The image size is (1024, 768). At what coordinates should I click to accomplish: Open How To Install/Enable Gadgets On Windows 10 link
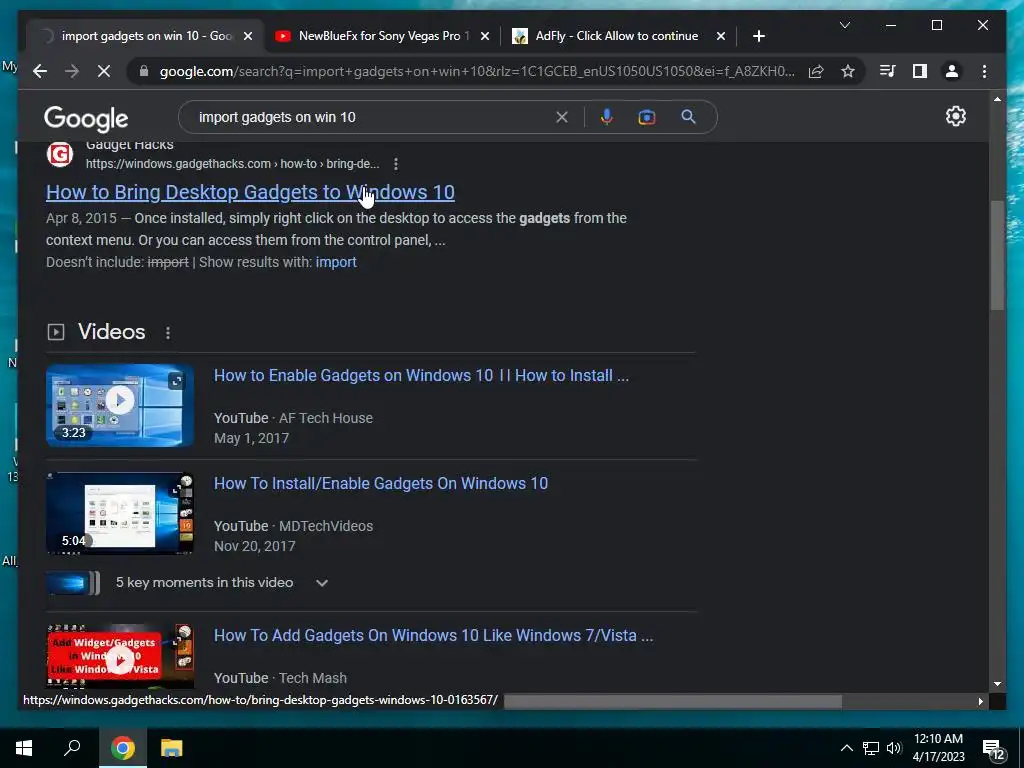point(381,483)
